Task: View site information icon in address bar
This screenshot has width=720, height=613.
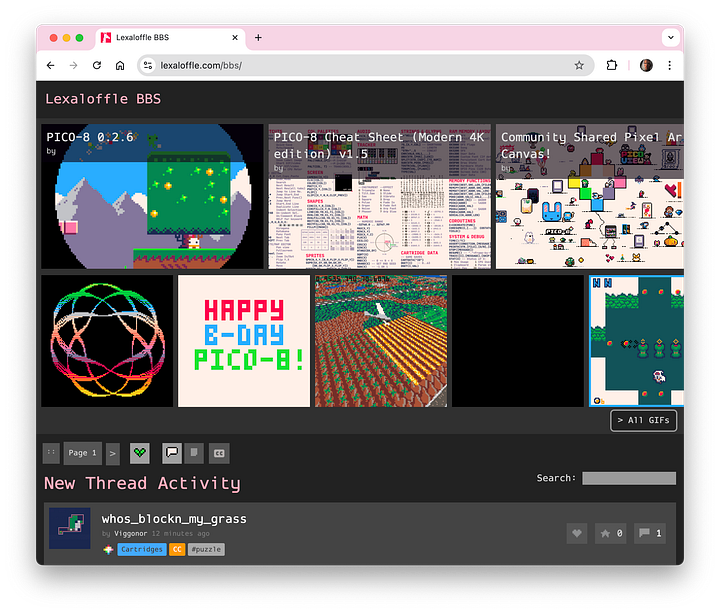Action: click(148, 65)
